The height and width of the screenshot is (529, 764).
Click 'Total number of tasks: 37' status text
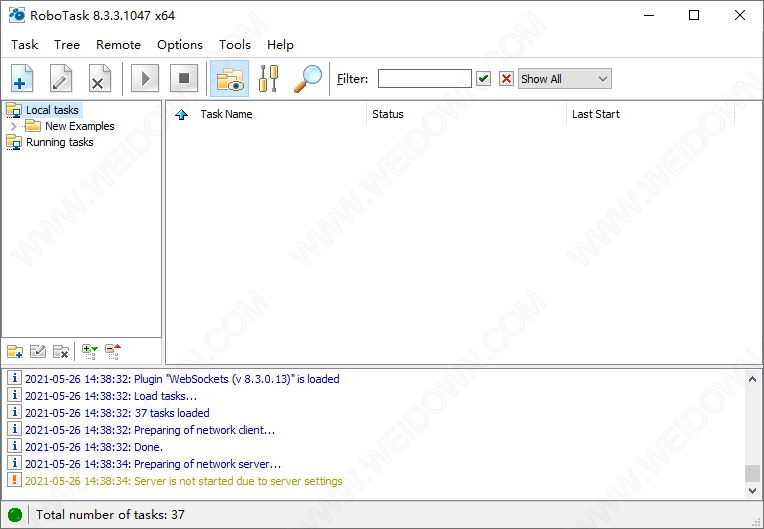(x=110, y=515)
